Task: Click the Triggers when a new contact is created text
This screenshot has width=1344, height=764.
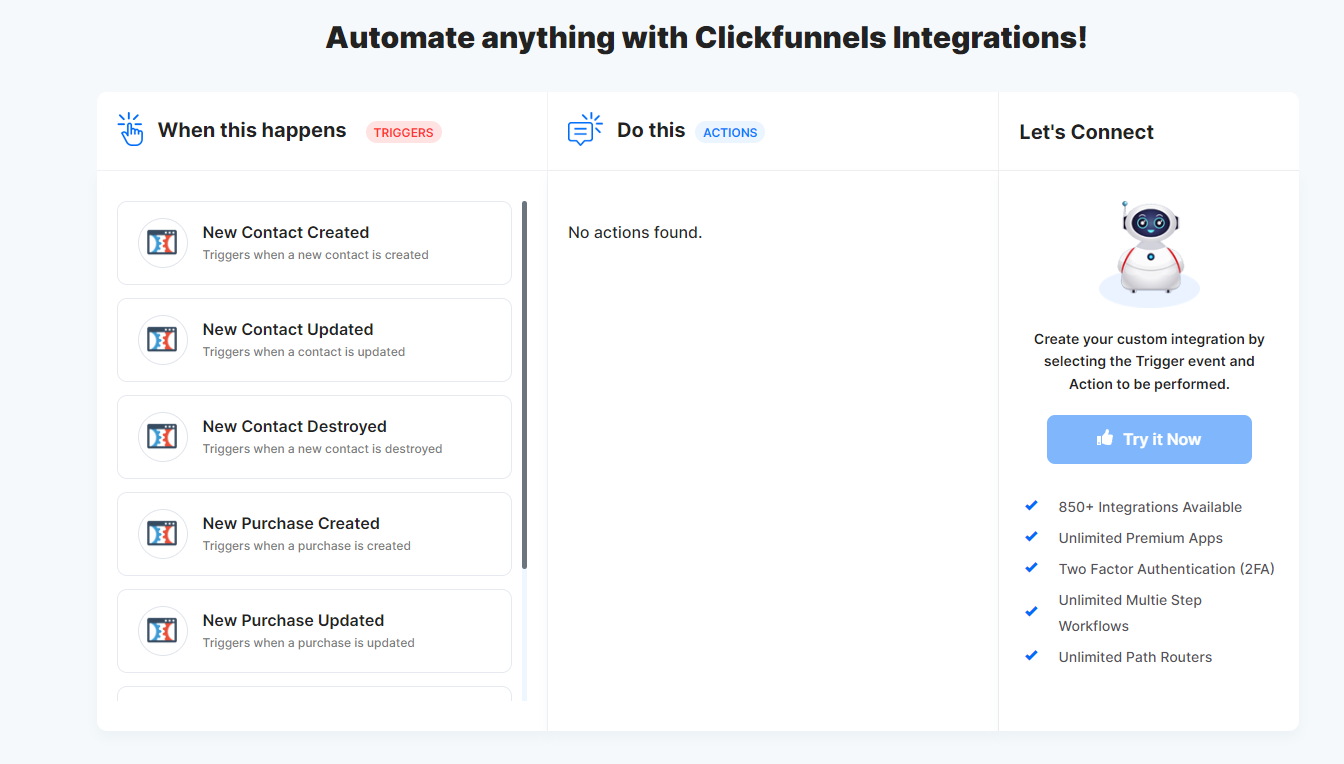Action: [x=315, y=255]
